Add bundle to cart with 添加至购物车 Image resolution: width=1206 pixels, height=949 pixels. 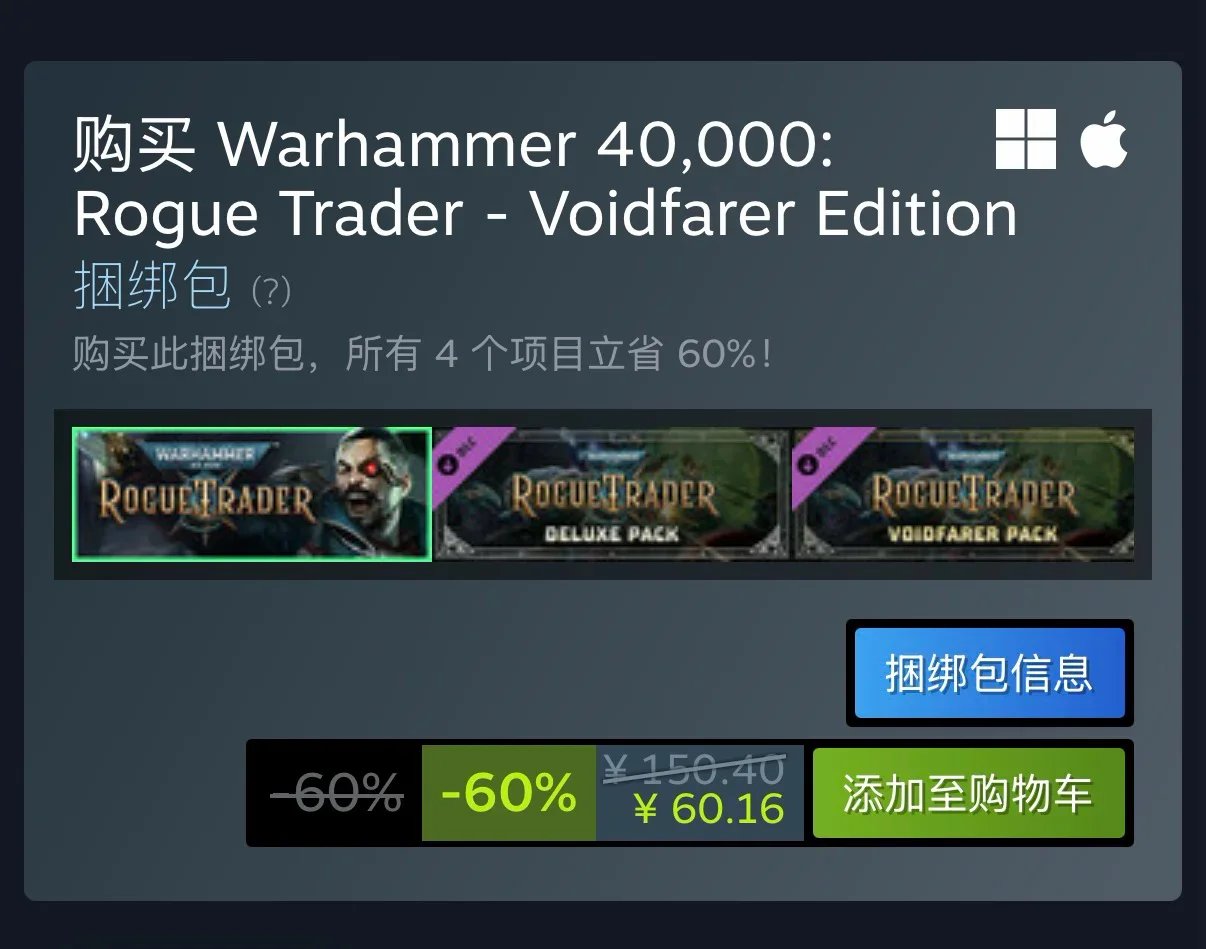969,793
